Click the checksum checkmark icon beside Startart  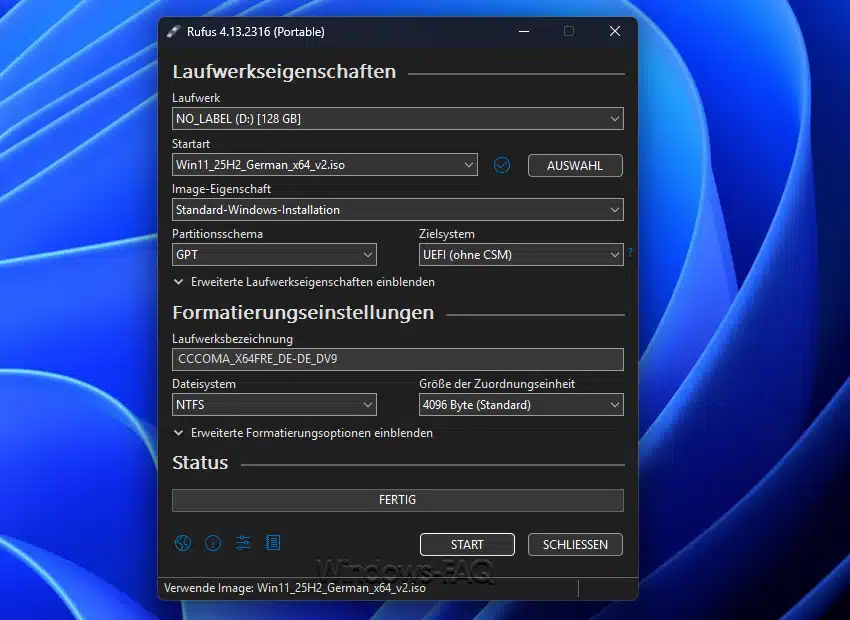point(502,165)
